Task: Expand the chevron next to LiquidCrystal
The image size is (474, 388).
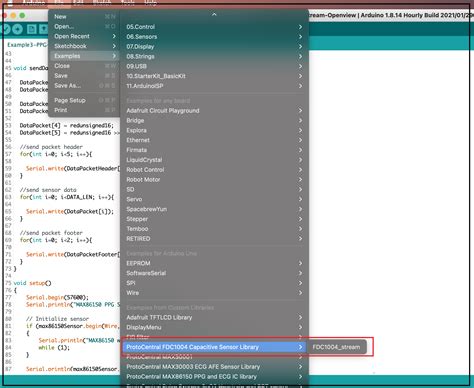Action: click(x=300, y=160)
